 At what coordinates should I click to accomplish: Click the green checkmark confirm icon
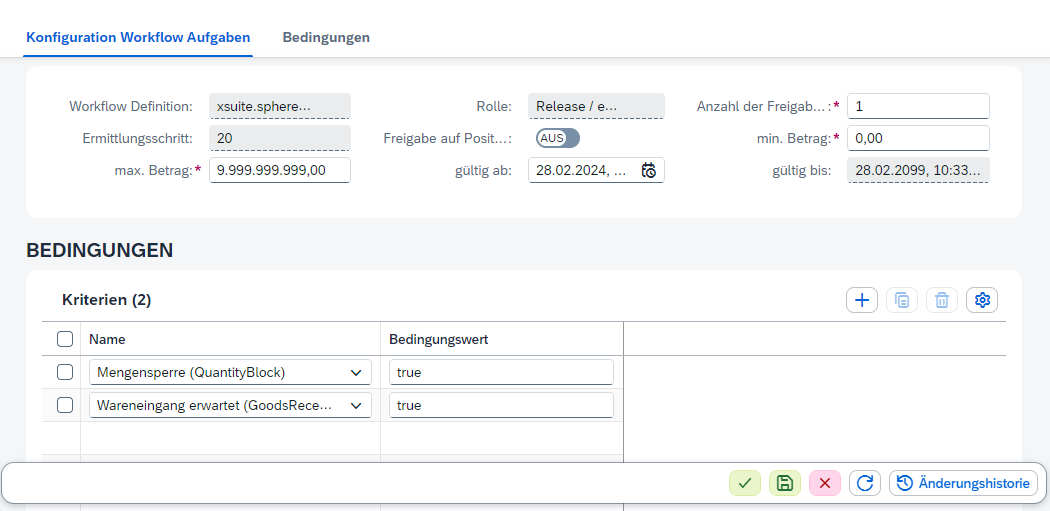coord(745,483)
